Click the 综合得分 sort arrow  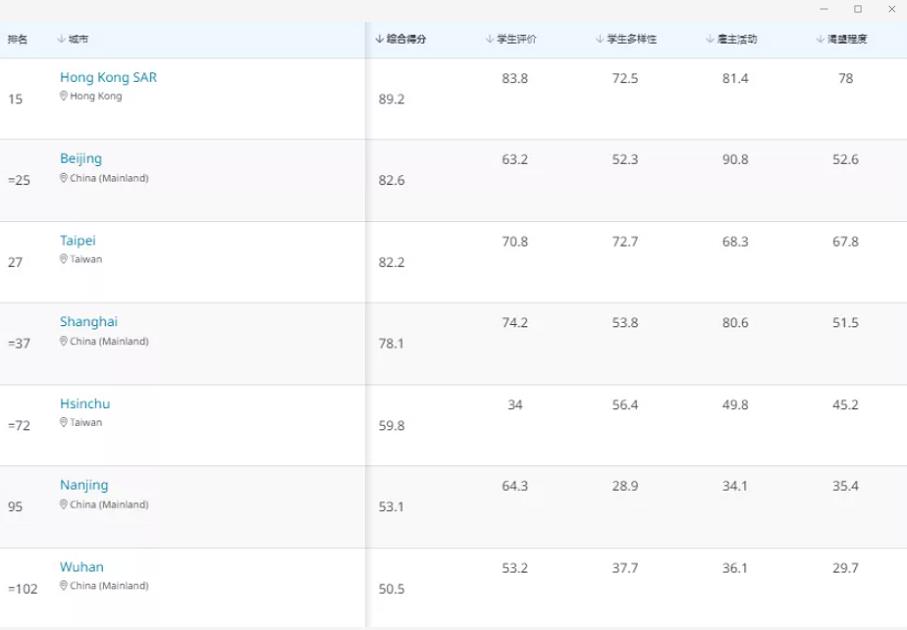tap(379, 39)
